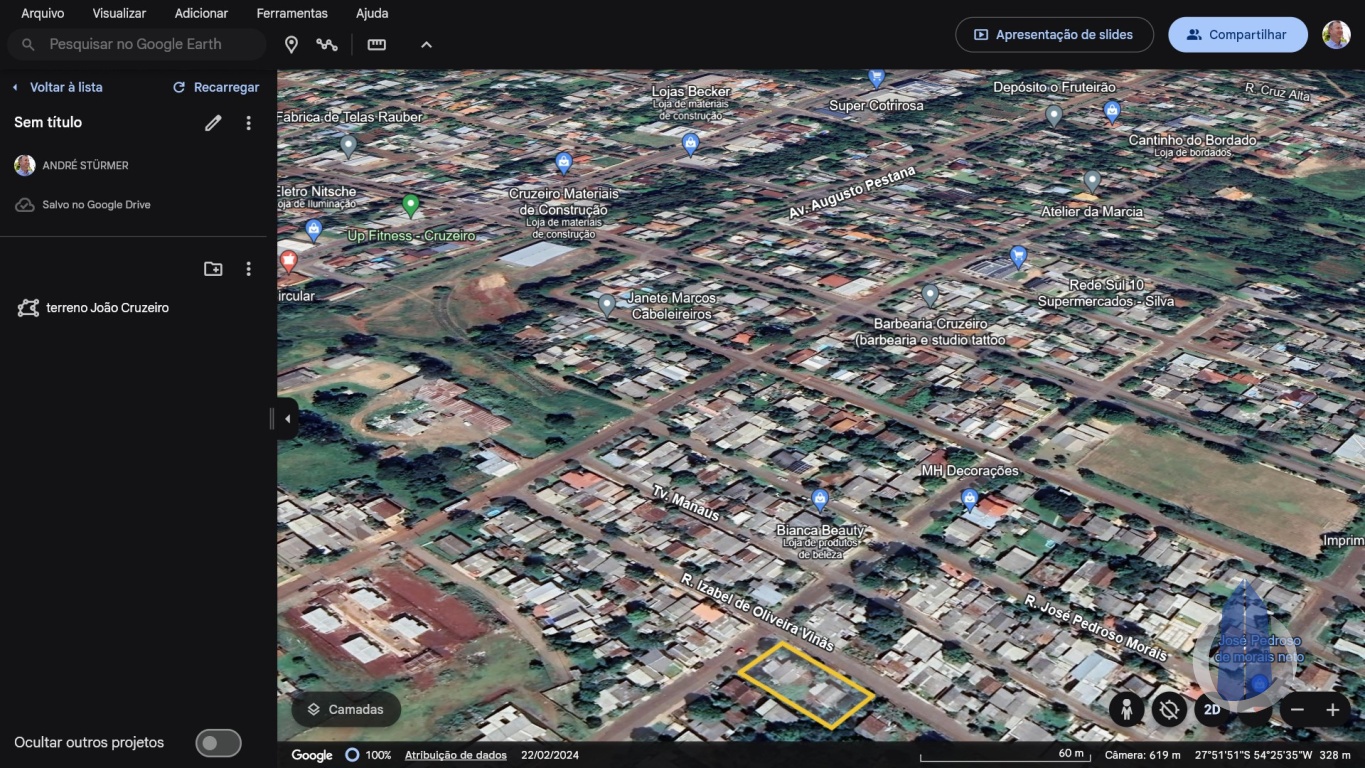1365x768 pixels.
Task: Select the yellow outlined terrain polygon
Action: coord(805,685)
